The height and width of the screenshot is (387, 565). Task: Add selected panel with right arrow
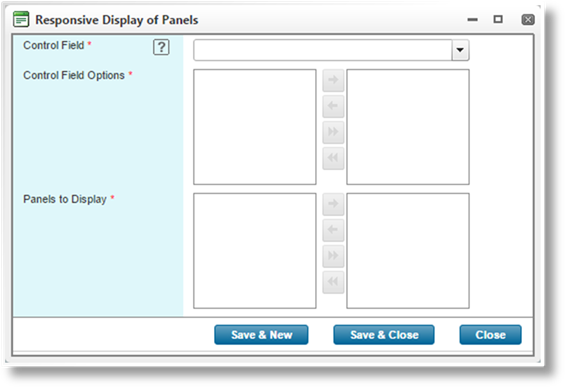click(333, 204)
